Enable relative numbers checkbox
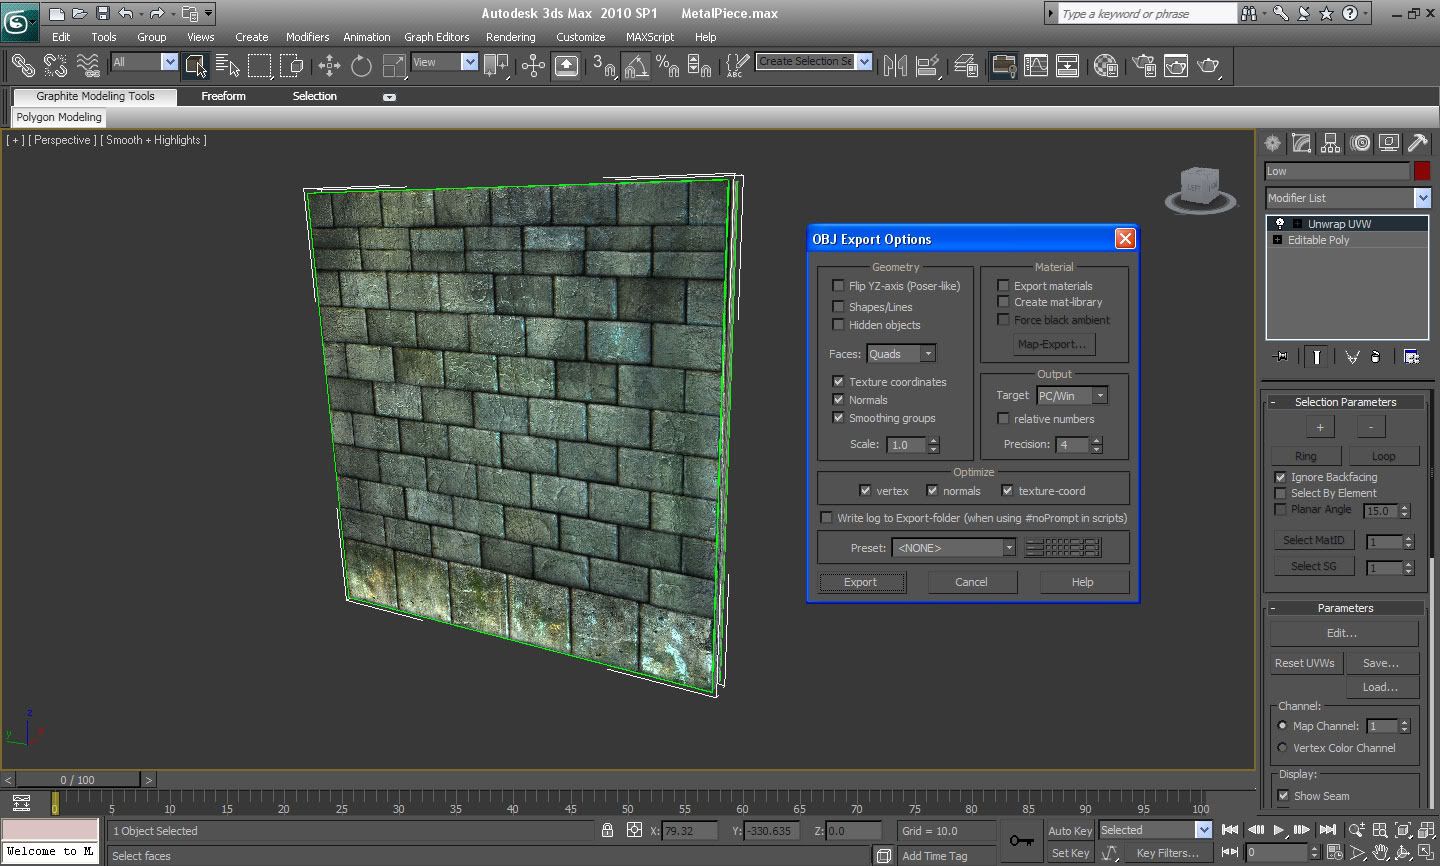Image resolution: width=1440 pixels, height=866 pixels. [1003, 418]
